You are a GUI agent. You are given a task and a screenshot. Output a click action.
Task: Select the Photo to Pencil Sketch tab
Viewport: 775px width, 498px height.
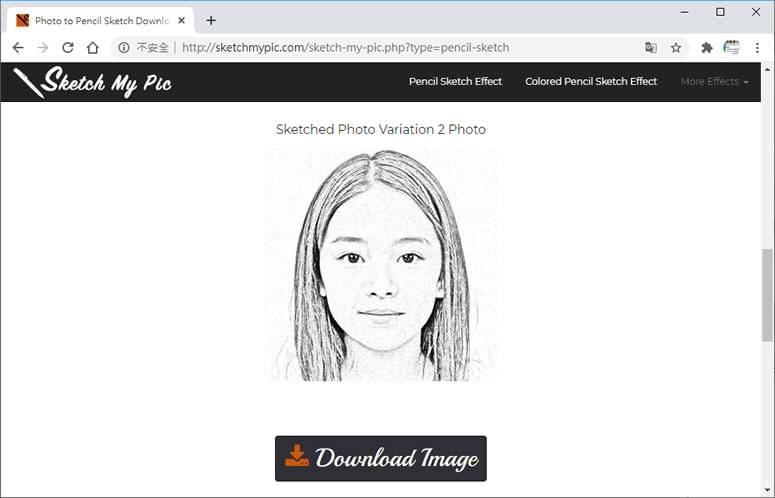(101, 21)
